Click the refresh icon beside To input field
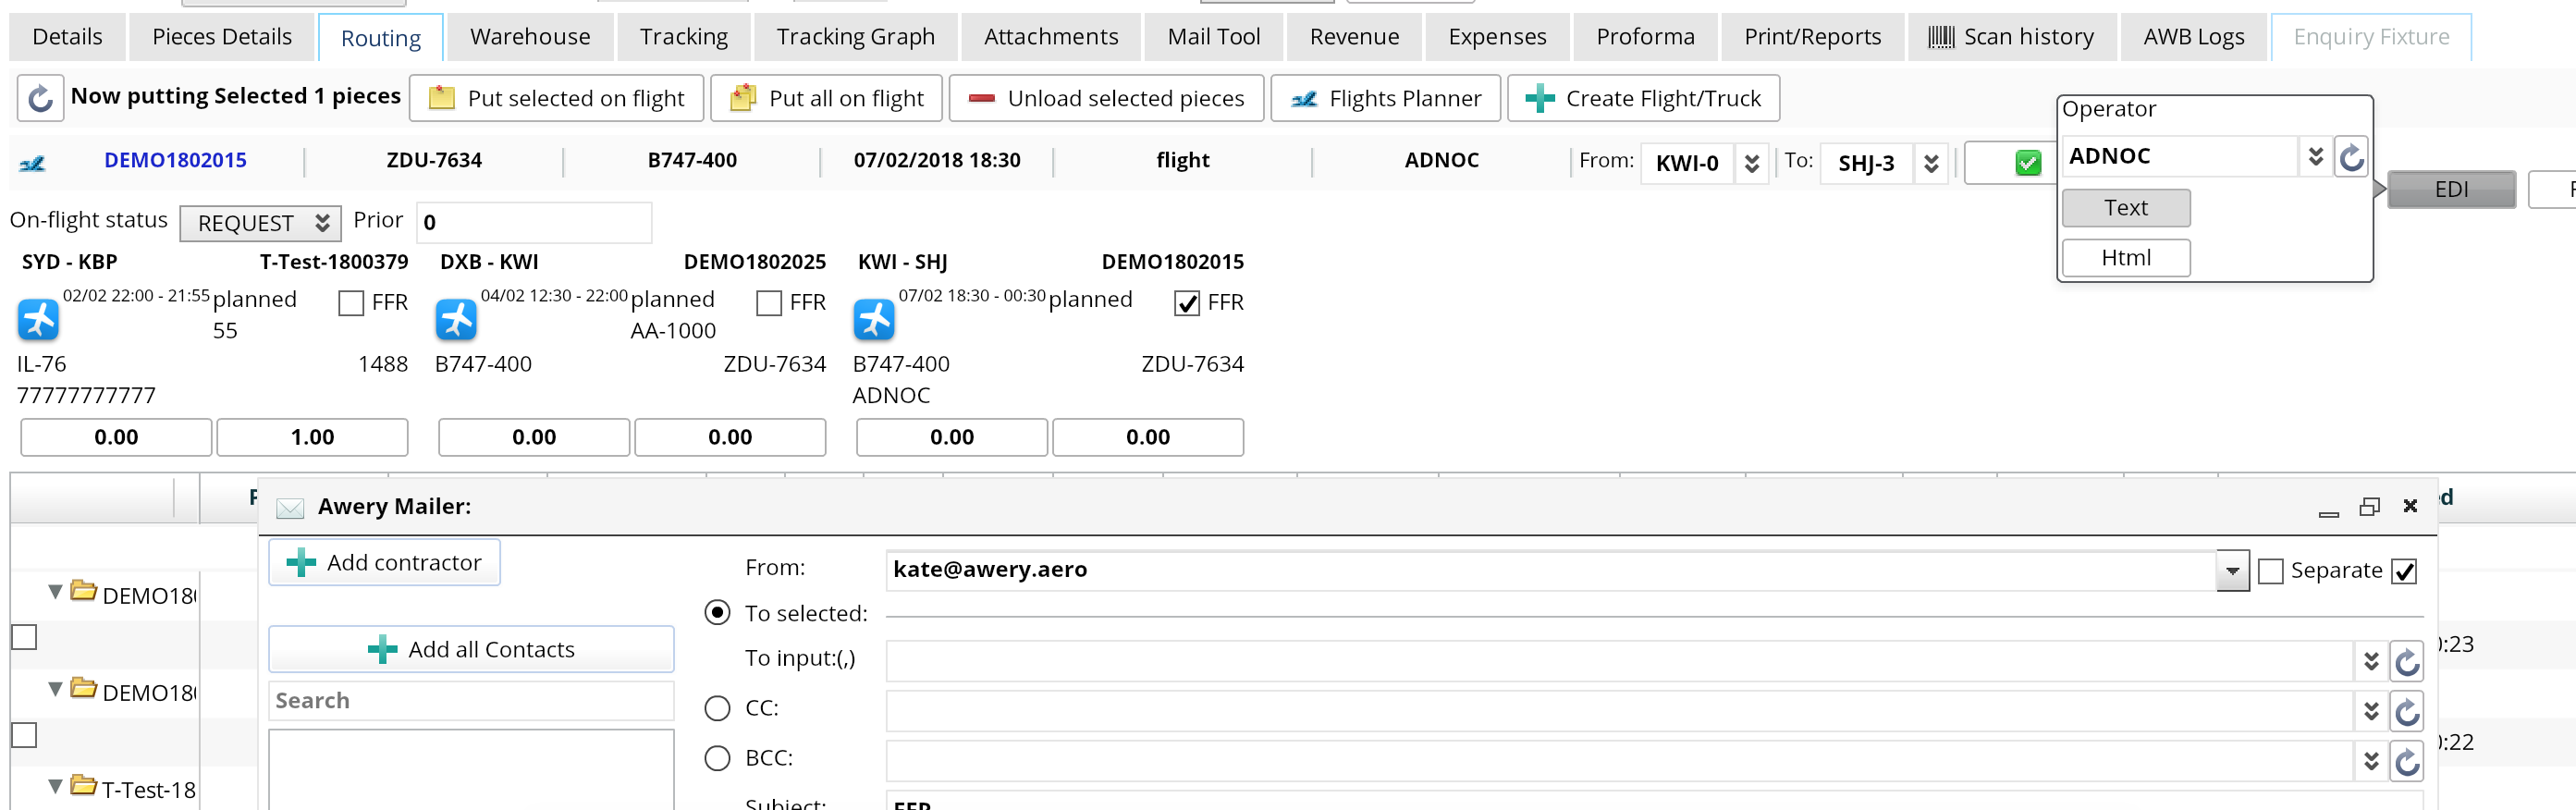Viewport: 2576px width, 810px height. 2406,662
